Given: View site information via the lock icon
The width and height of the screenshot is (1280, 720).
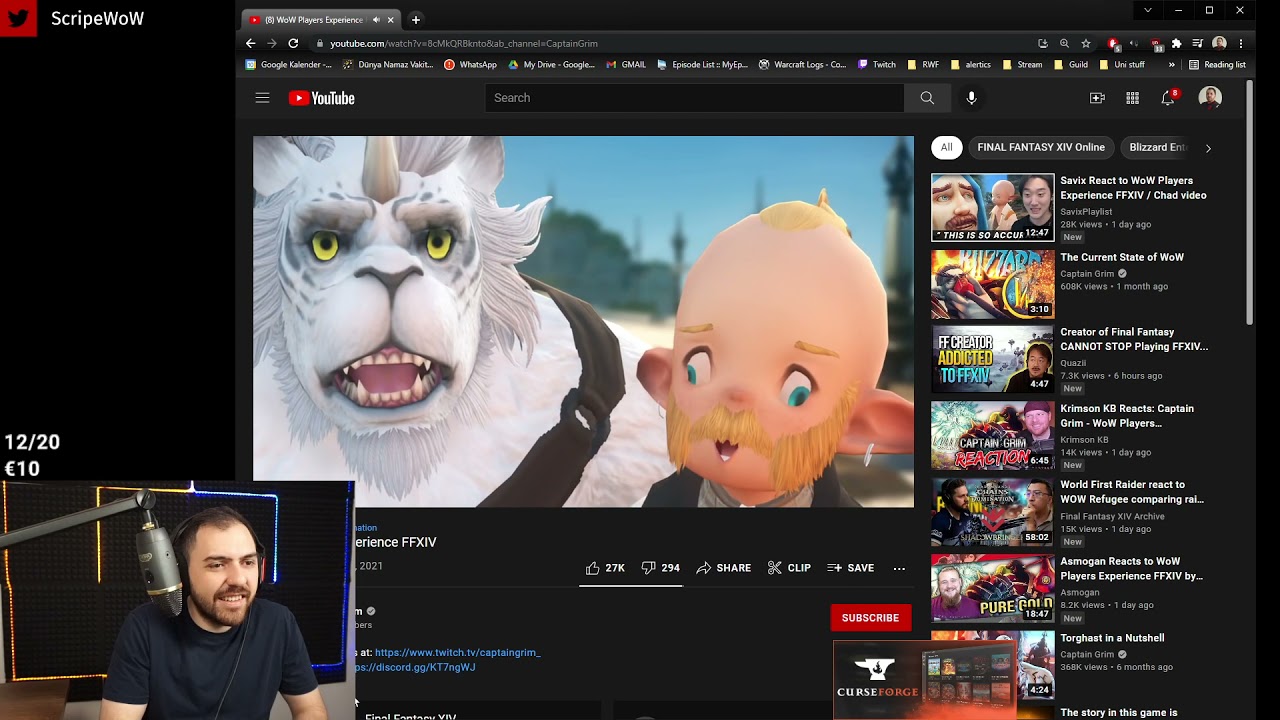Looking at the screenshot, I should tap(319, 43).
